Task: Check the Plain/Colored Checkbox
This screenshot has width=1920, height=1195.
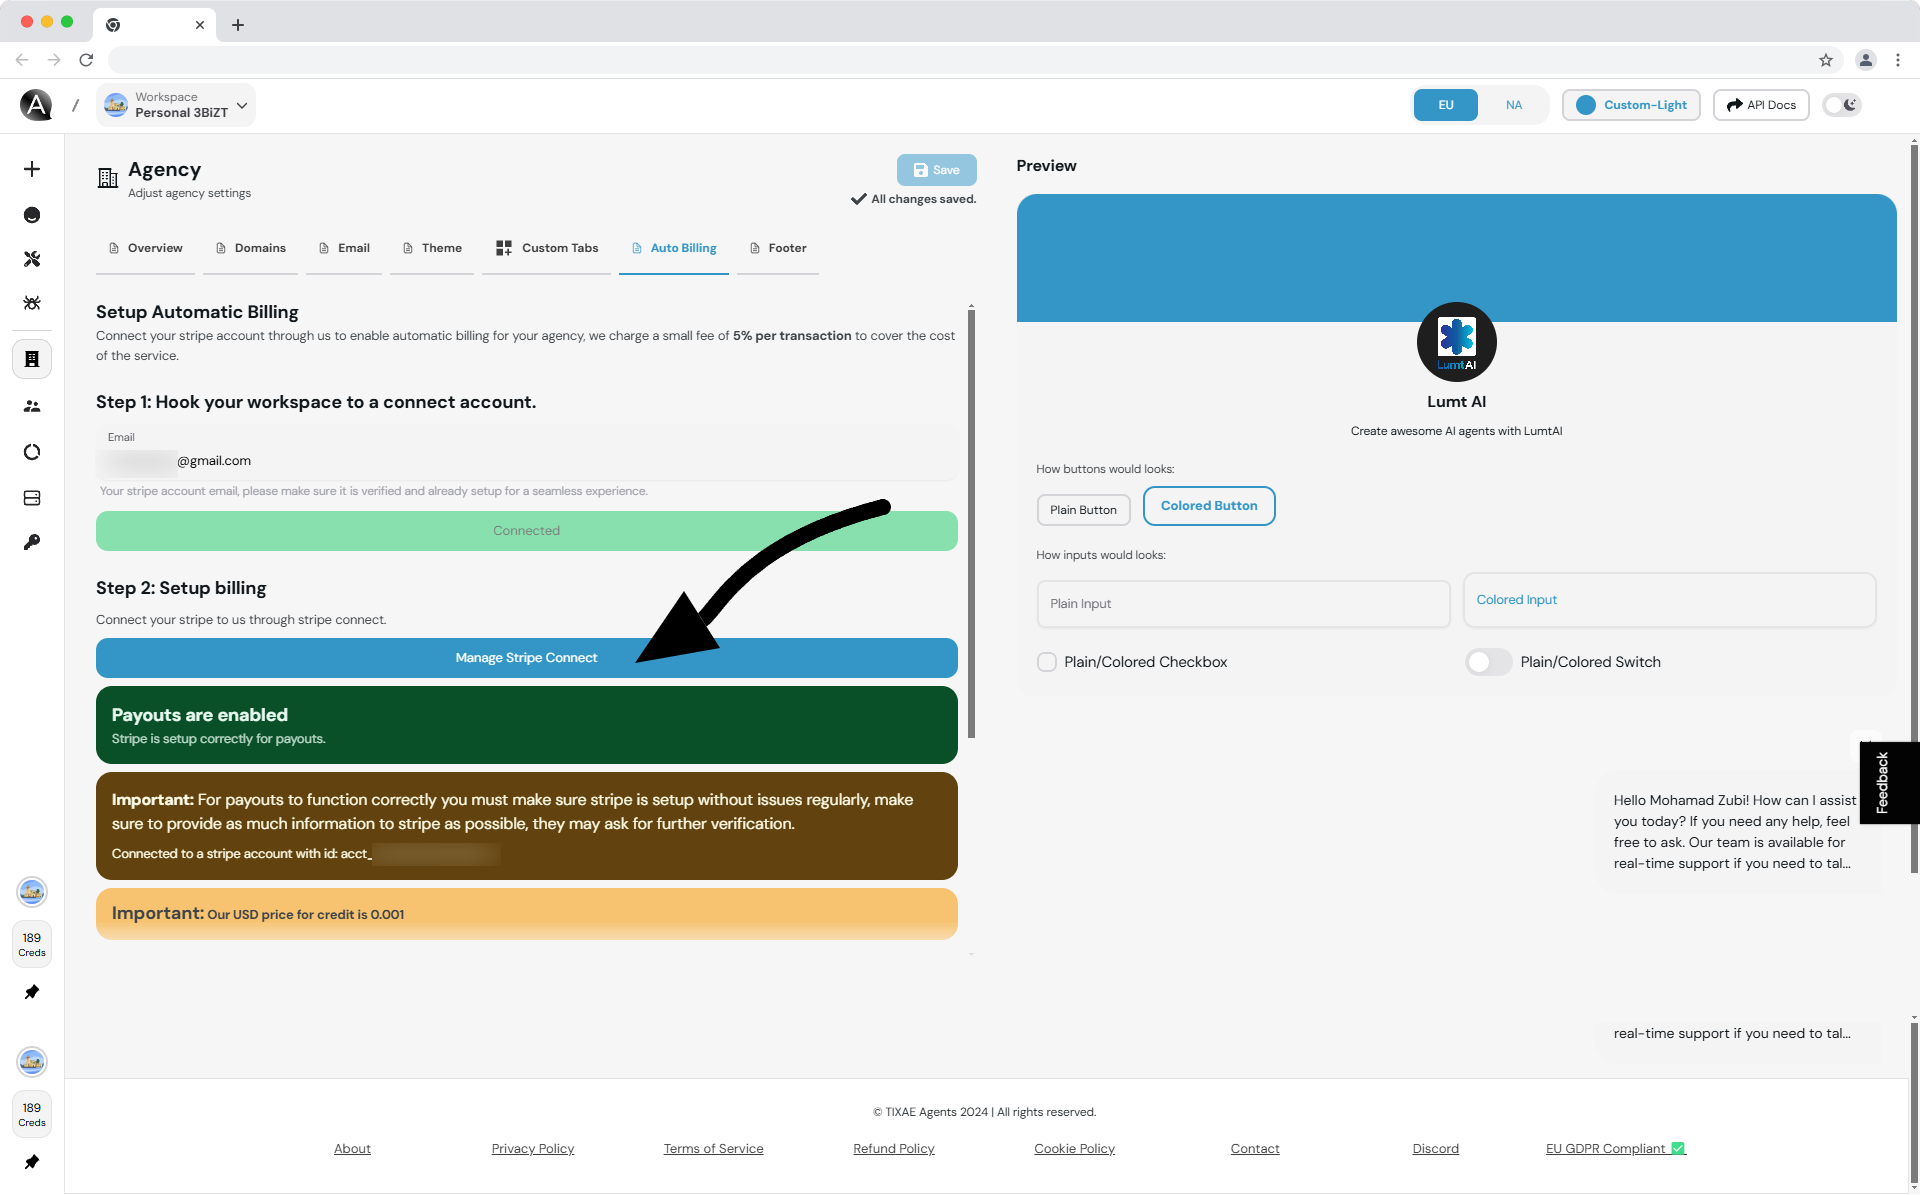Action: pyautogui.click(x=1047, y=662)
